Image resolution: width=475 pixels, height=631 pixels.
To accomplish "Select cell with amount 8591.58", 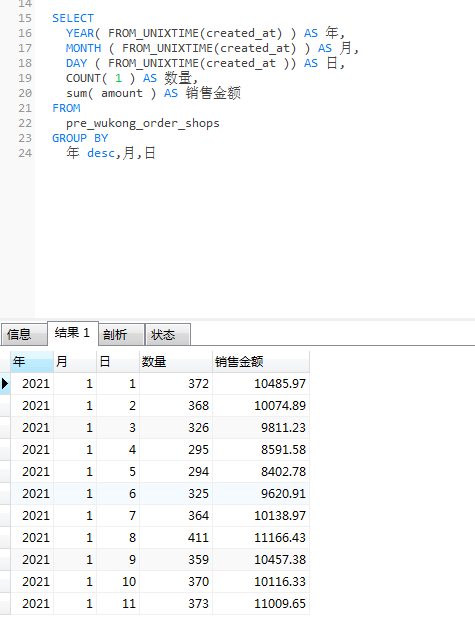I will (x=261, y=450).
